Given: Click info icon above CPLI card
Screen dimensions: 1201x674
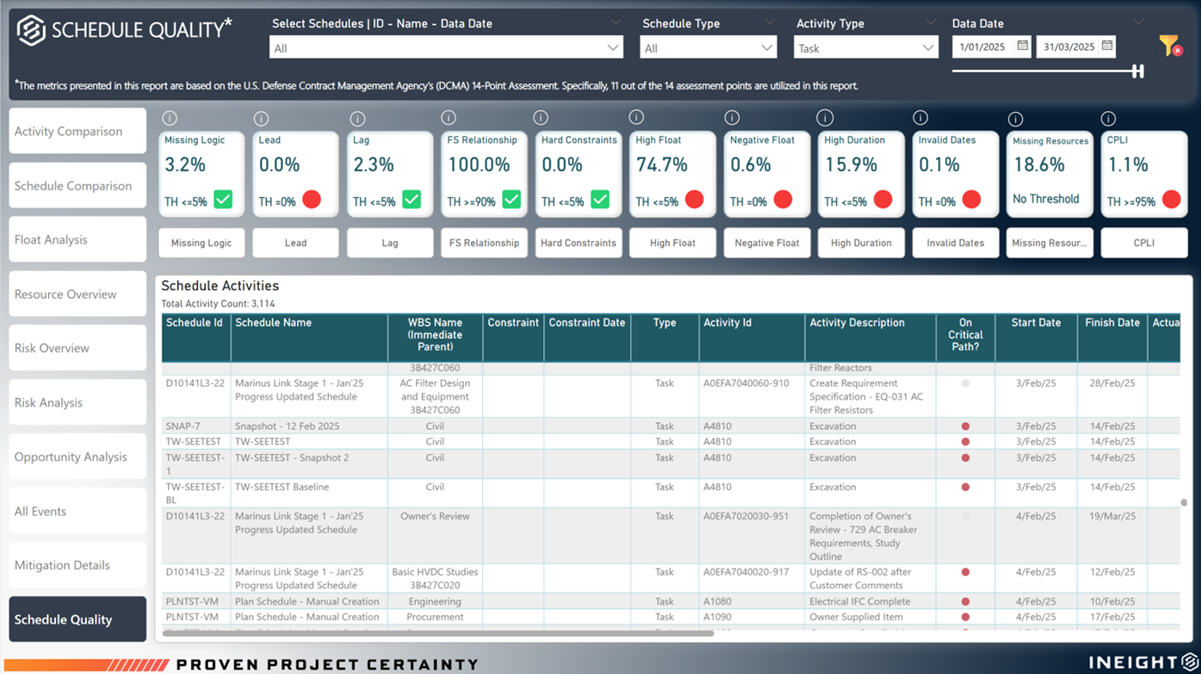Looking at the screenshot, I should tap(1108, 119).
